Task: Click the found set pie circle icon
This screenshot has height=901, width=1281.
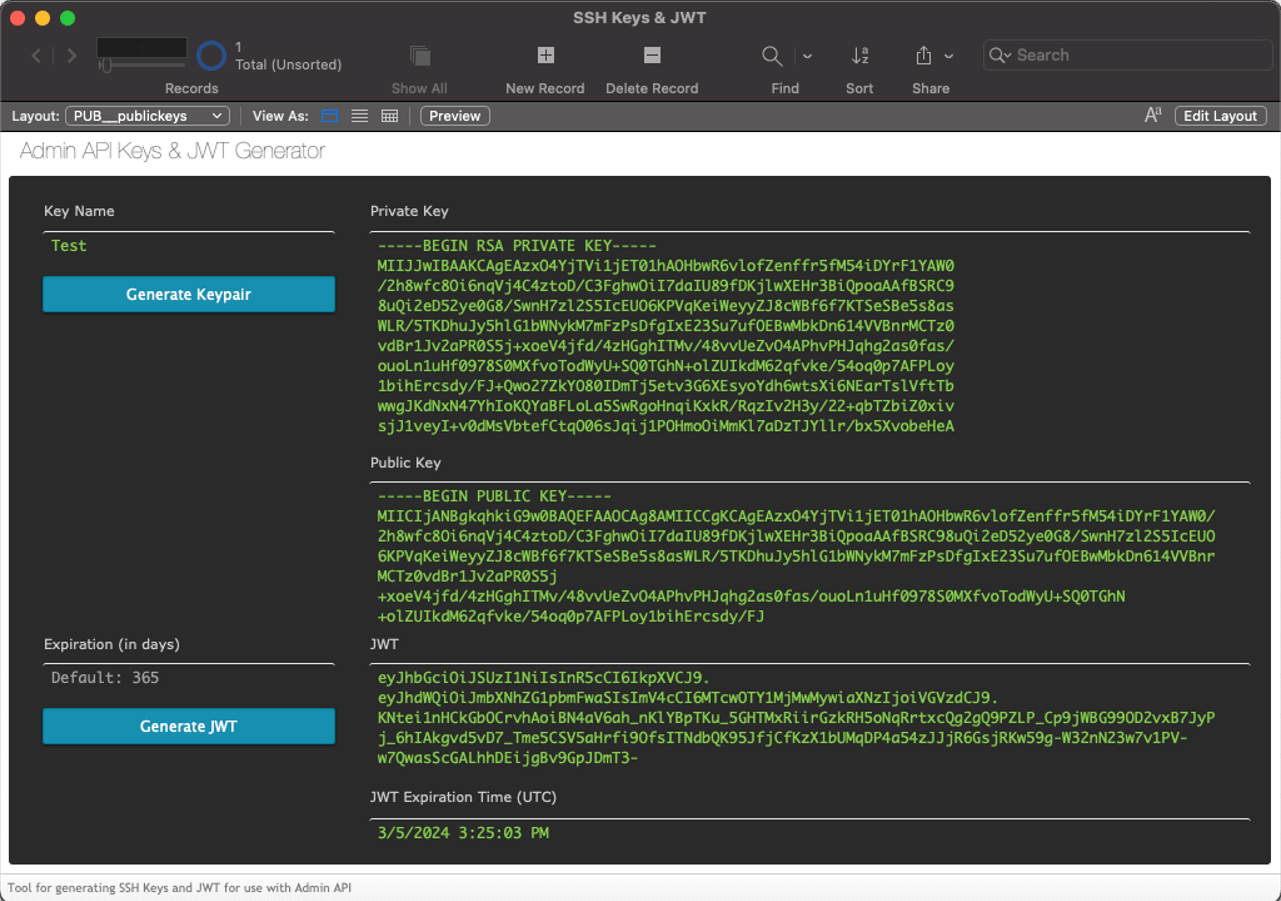Action: point(211,56)
